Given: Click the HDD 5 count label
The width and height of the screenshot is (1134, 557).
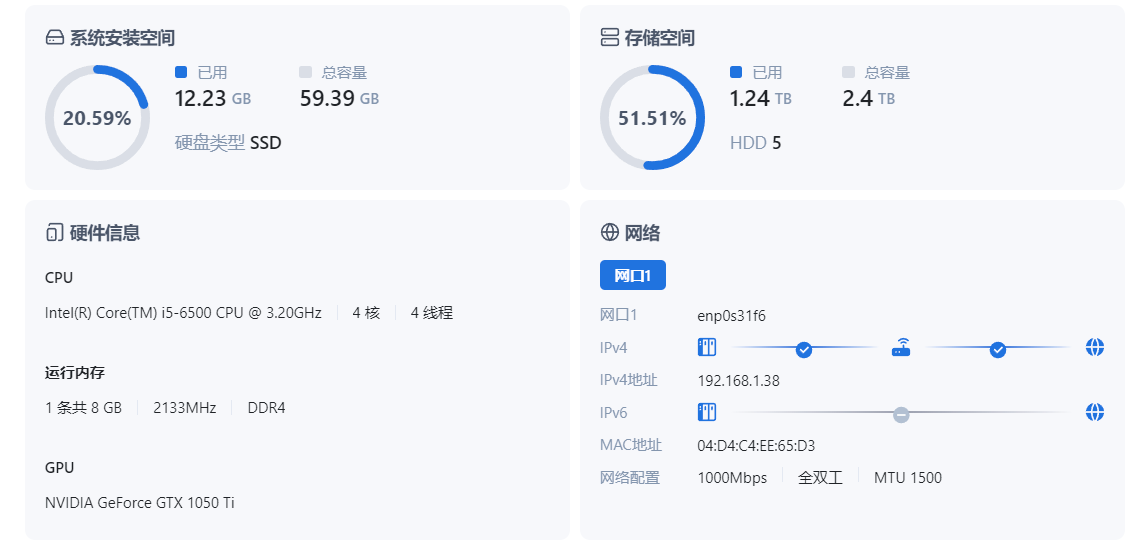Looking at the screenshot, I should (x=755, y=143).
